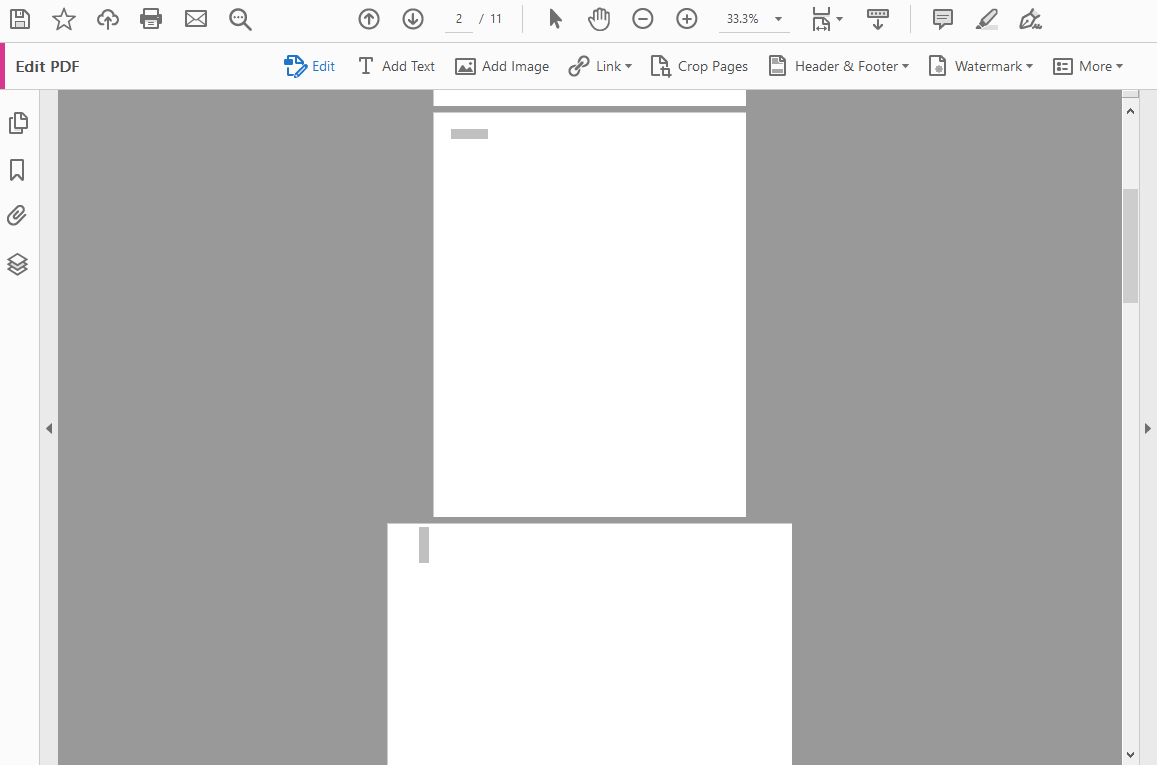Expand the More options menu
Screen dimensions: 1157x765
pos(1088,66)
